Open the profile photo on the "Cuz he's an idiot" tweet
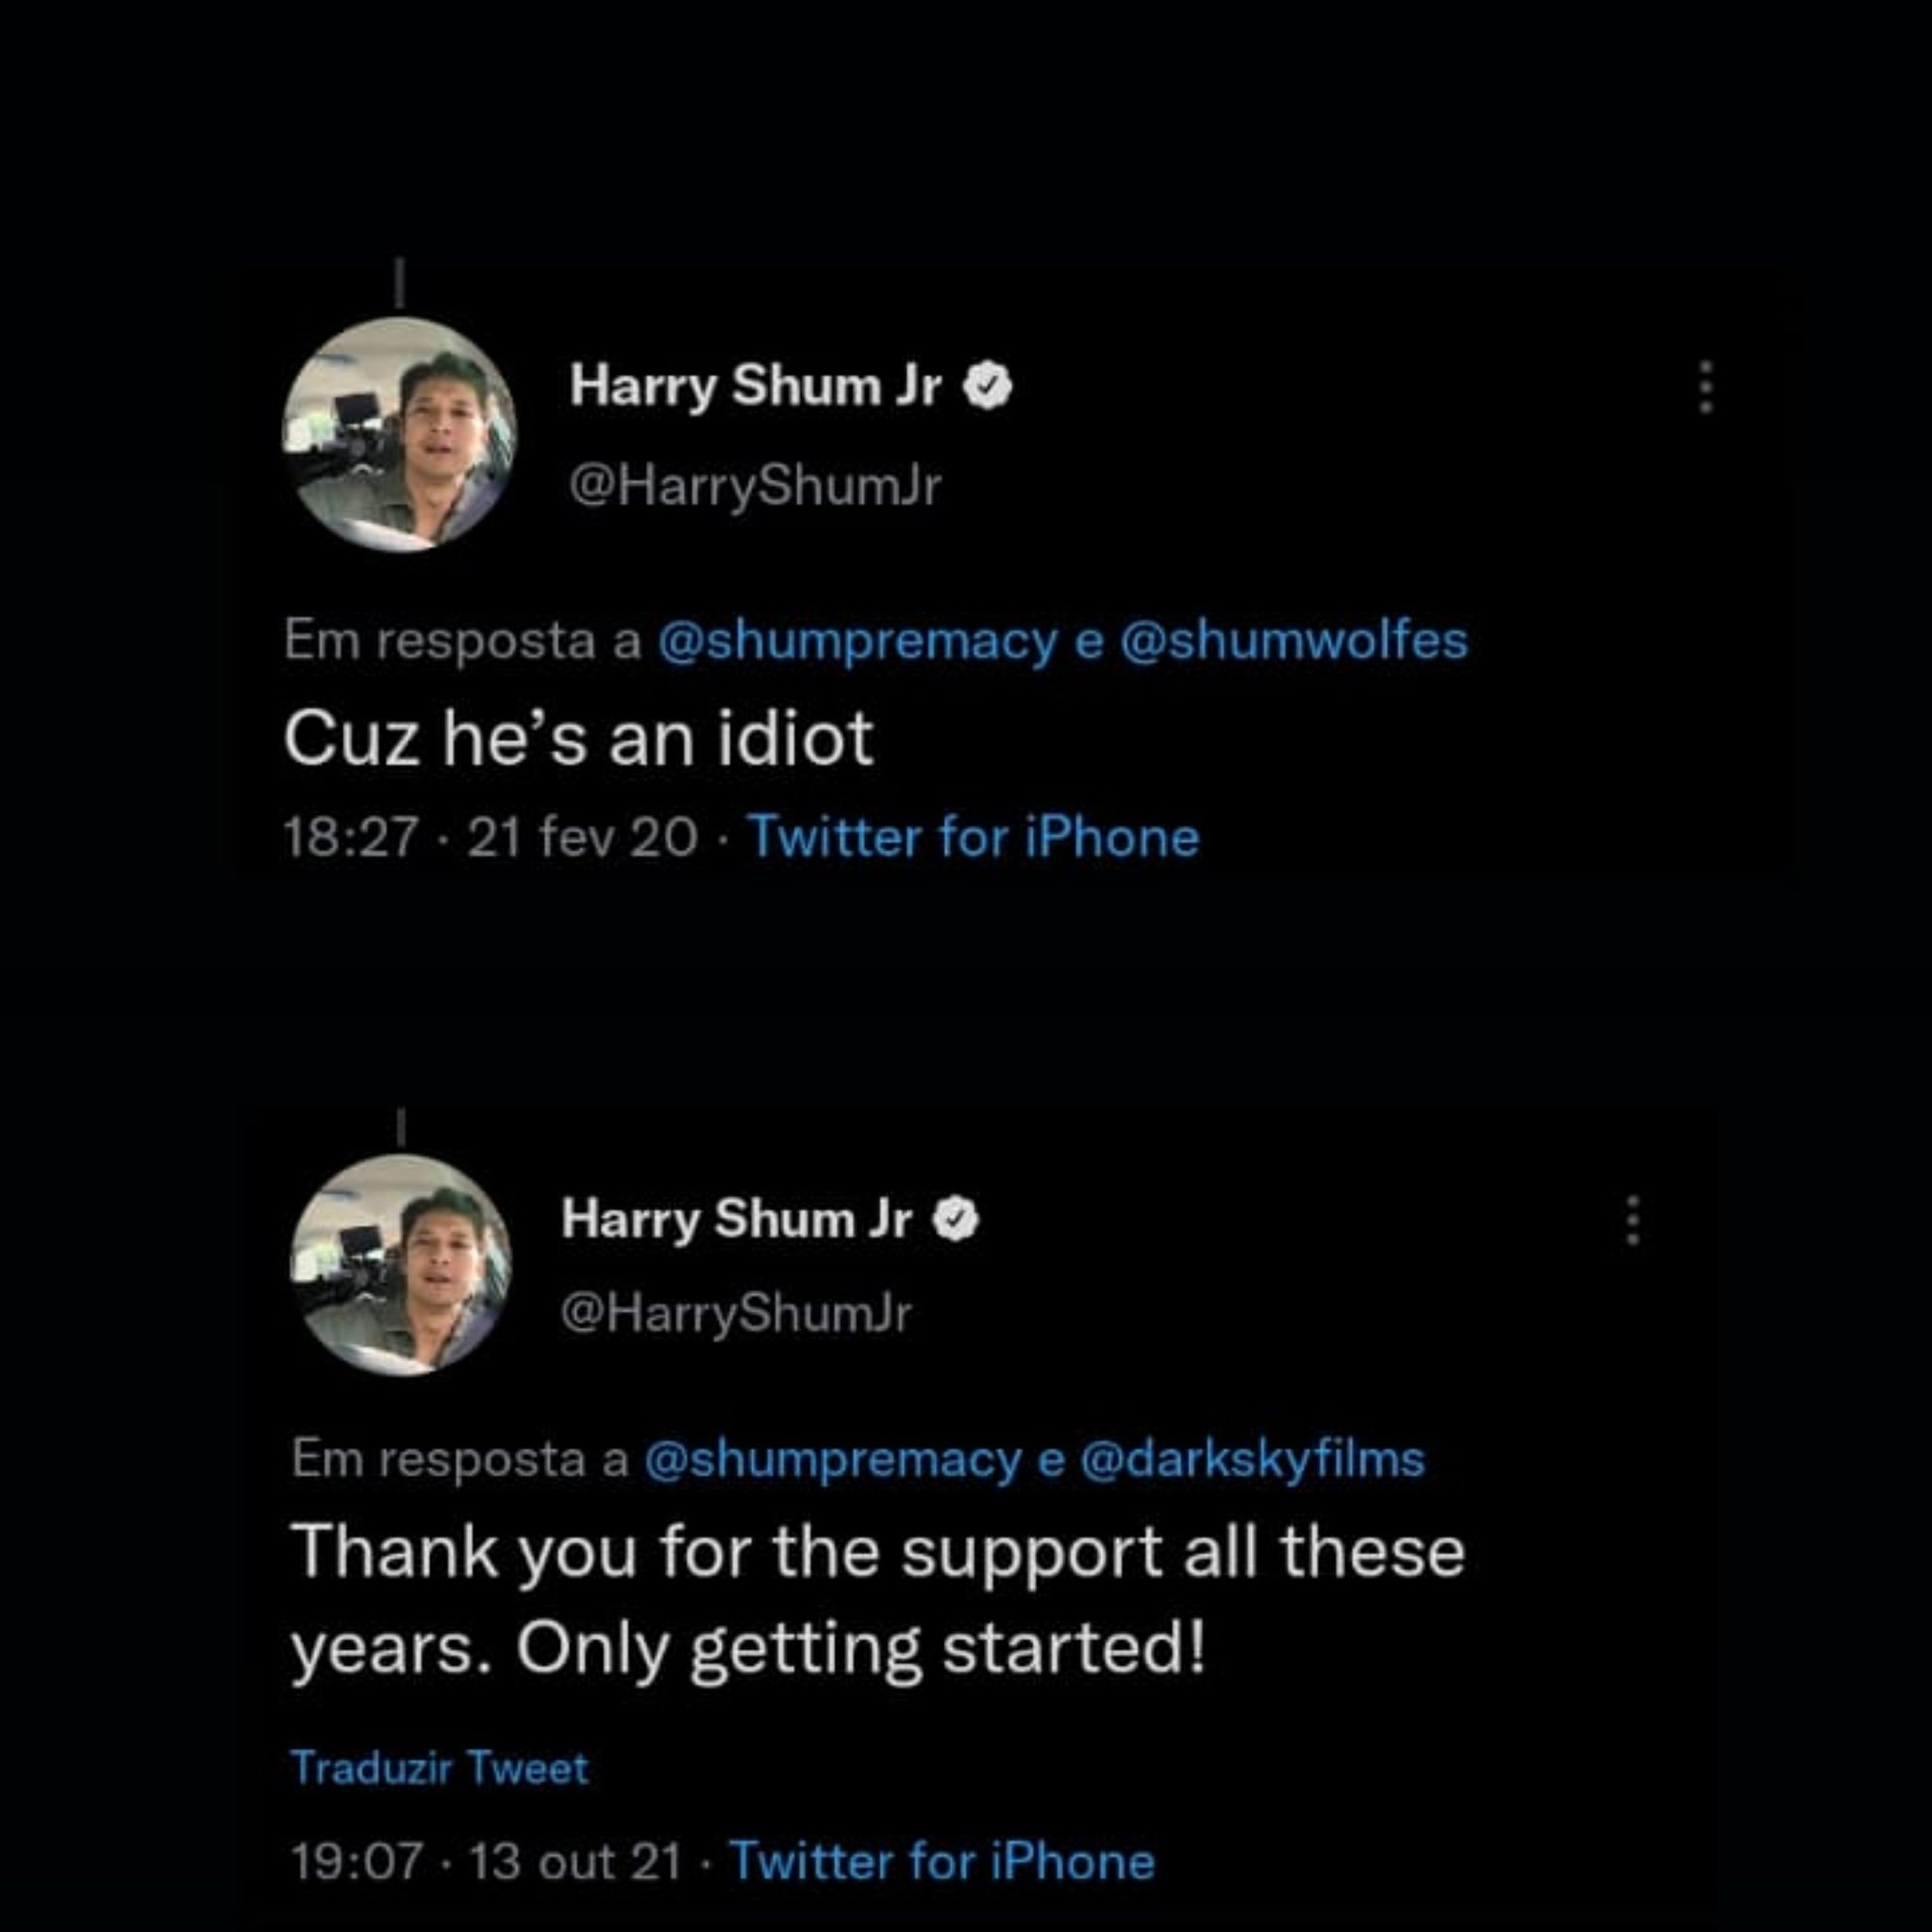Screen dimensions: 1932x1932 399,434
